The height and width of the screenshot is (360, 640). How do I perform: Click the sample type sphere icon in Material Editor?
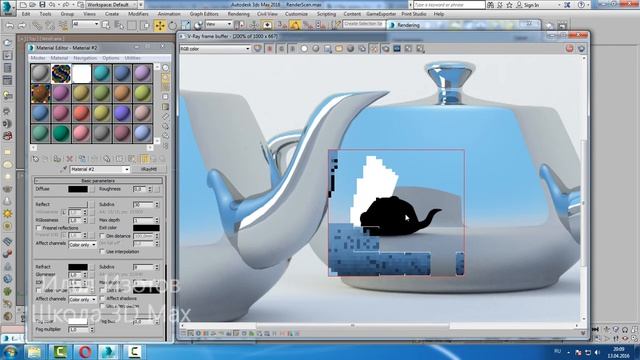165,68
